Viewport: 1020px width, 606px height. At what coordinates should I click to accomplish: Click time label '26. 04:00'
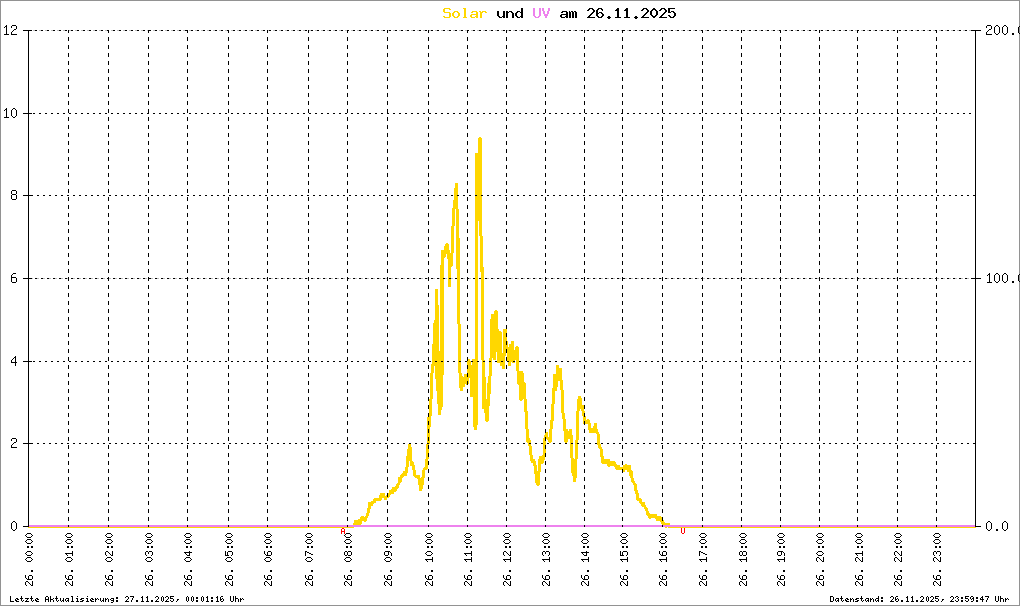click(x=188, y=559)
